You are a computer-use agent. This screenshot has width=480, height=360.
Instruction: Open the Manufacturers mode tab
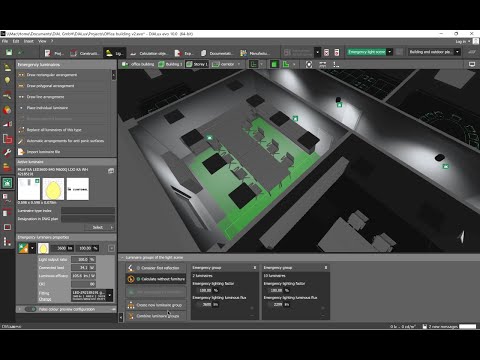(x=255, y=53)
